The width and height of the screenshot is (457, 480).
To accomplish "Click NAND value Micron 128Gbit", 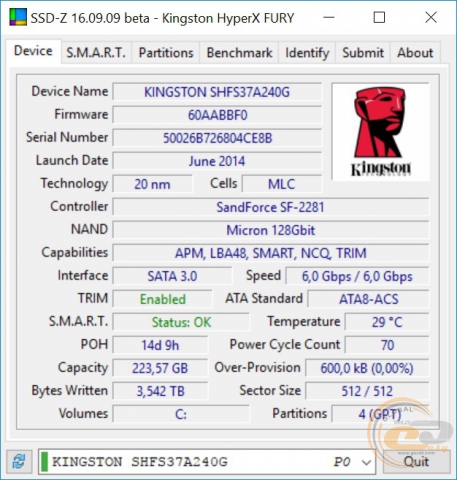I will point(270,230).
